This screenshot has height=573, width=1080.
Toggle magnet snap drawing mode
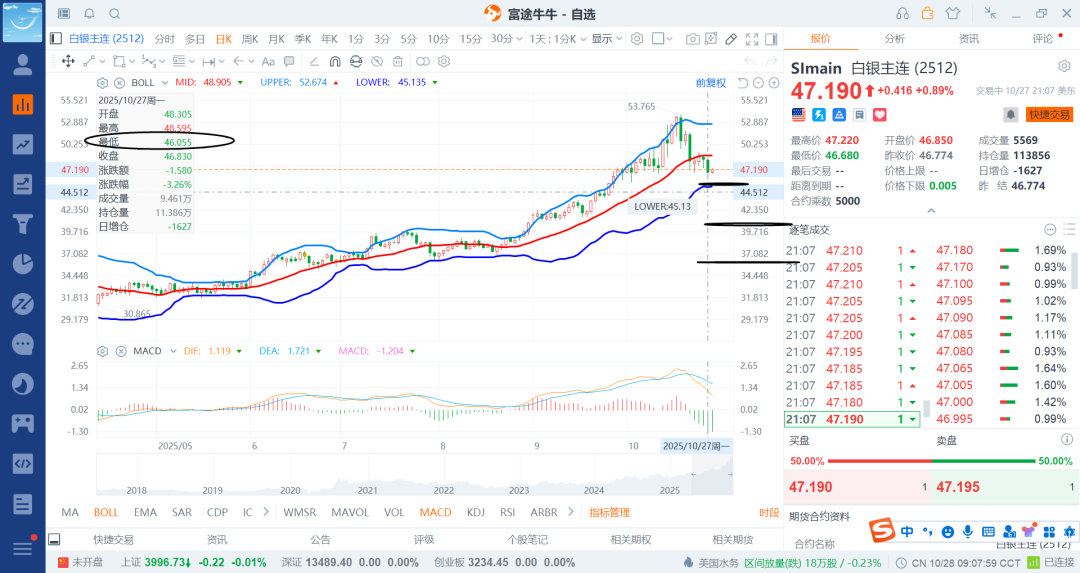click(335, 61)
